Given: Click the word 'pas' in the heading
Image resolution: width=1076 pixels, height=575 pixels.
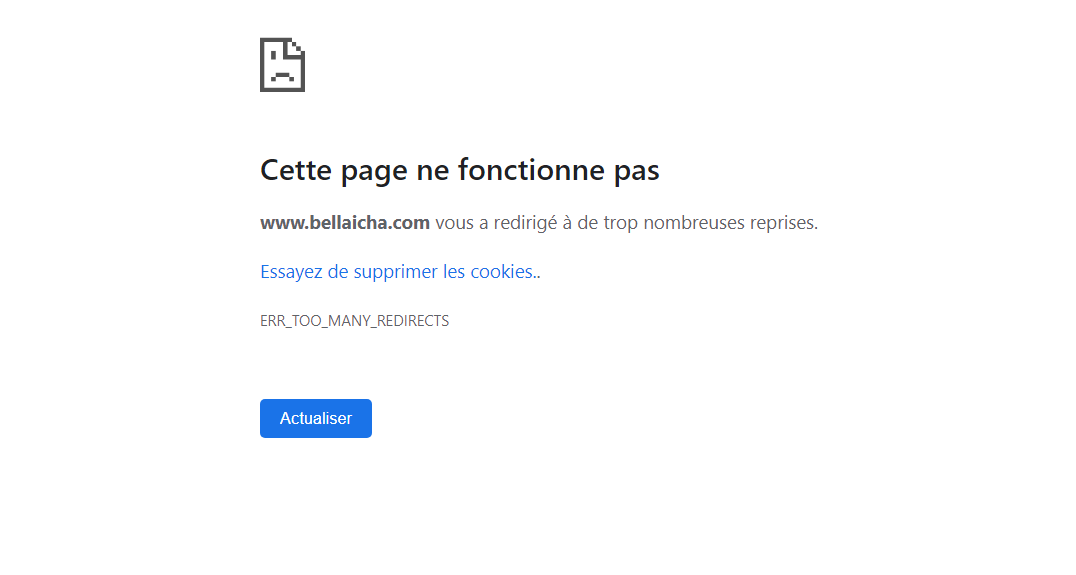Looking at the screenshot, I should (x=637, y=172).
